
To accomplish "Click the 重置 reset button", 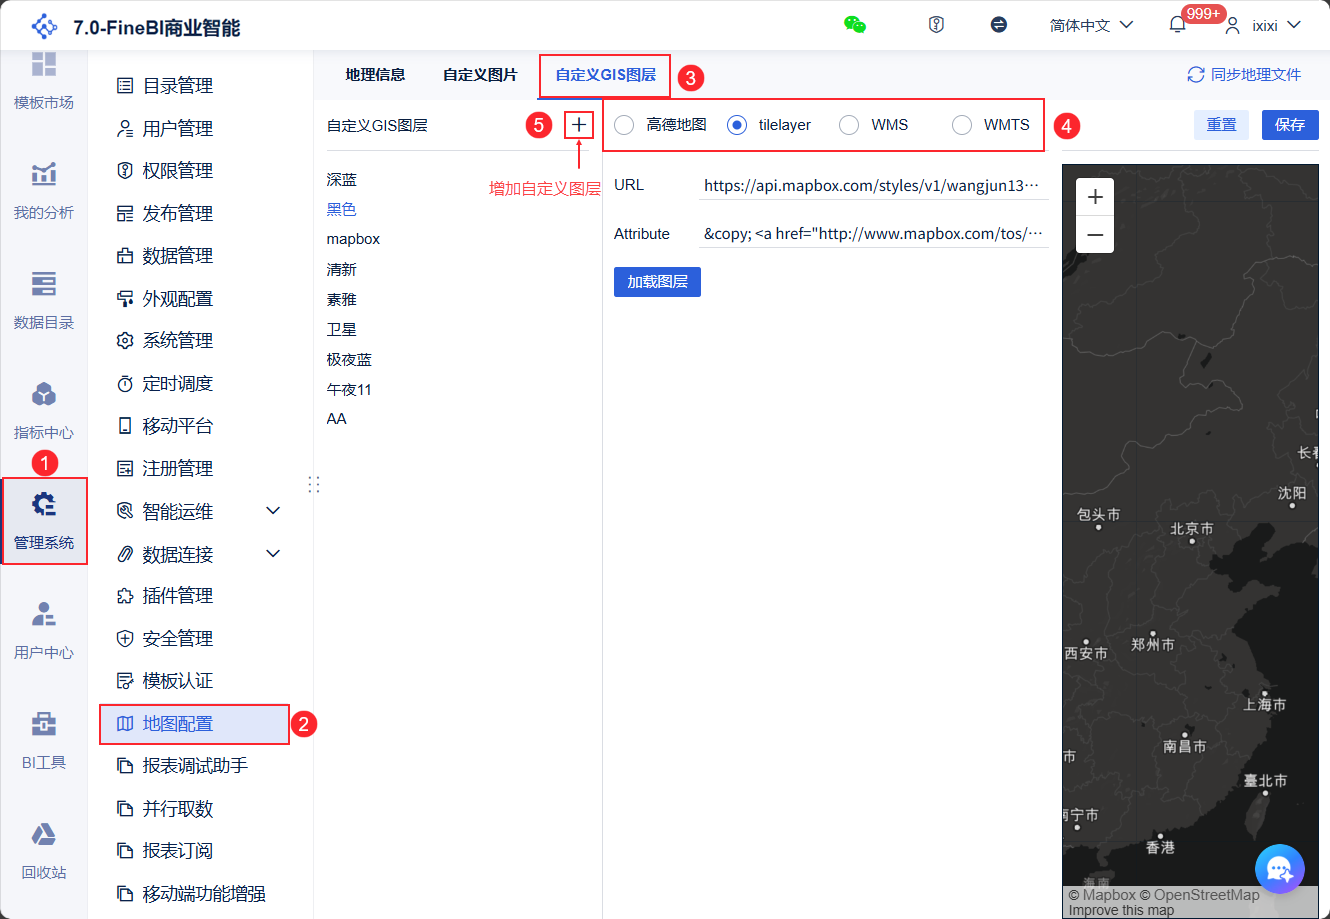I will click(x=1221, y=125).
